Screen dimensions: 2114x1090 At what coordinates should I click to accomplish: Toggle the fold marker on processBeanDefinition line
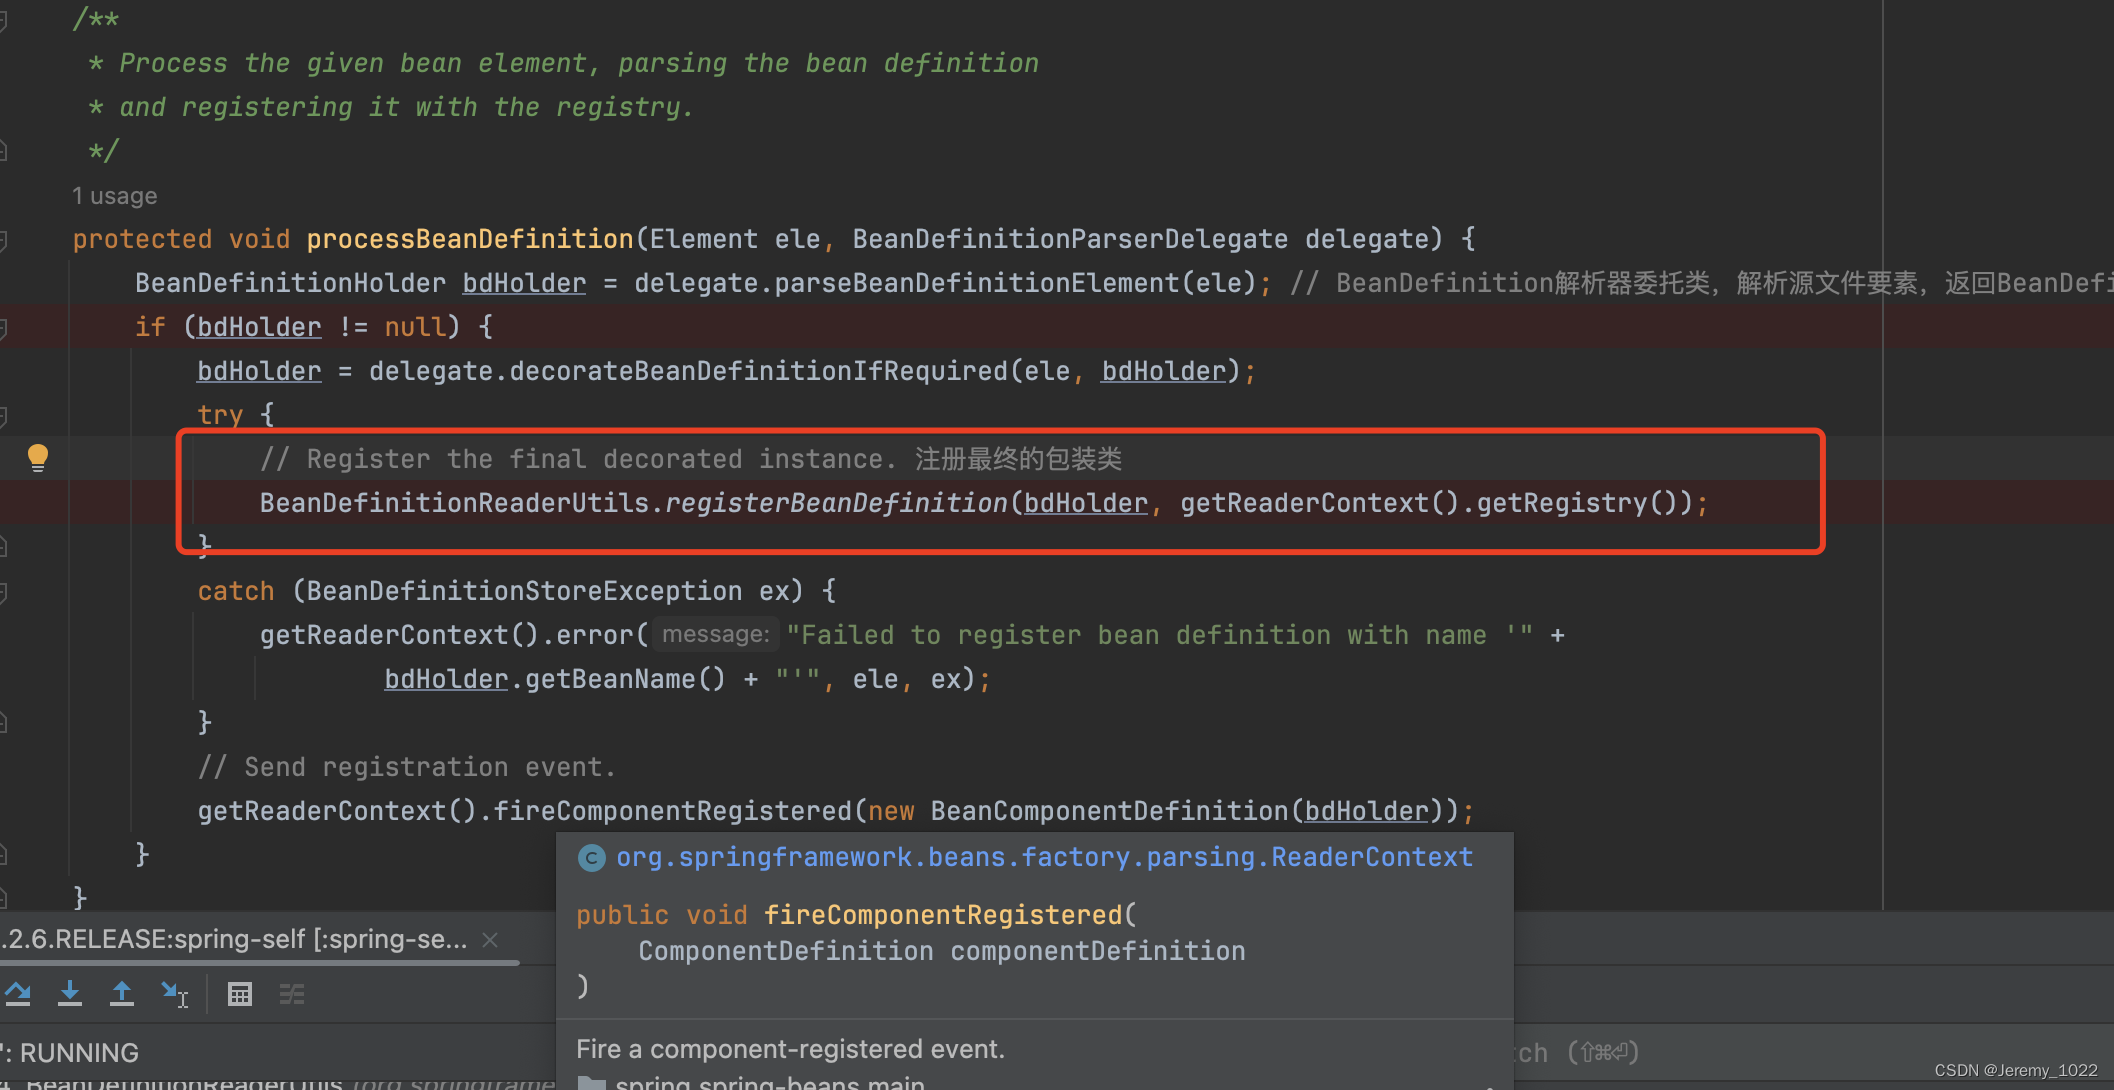point(4,240)
